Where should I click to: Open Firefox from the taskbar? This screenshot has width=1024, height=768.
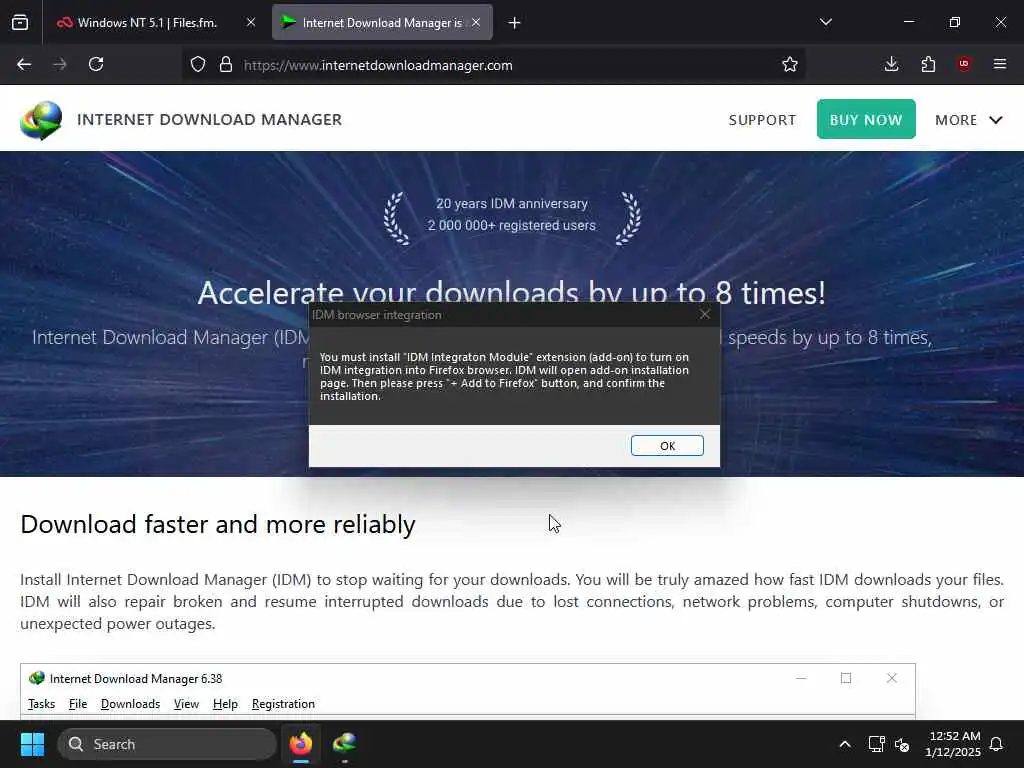pos(301,744)
